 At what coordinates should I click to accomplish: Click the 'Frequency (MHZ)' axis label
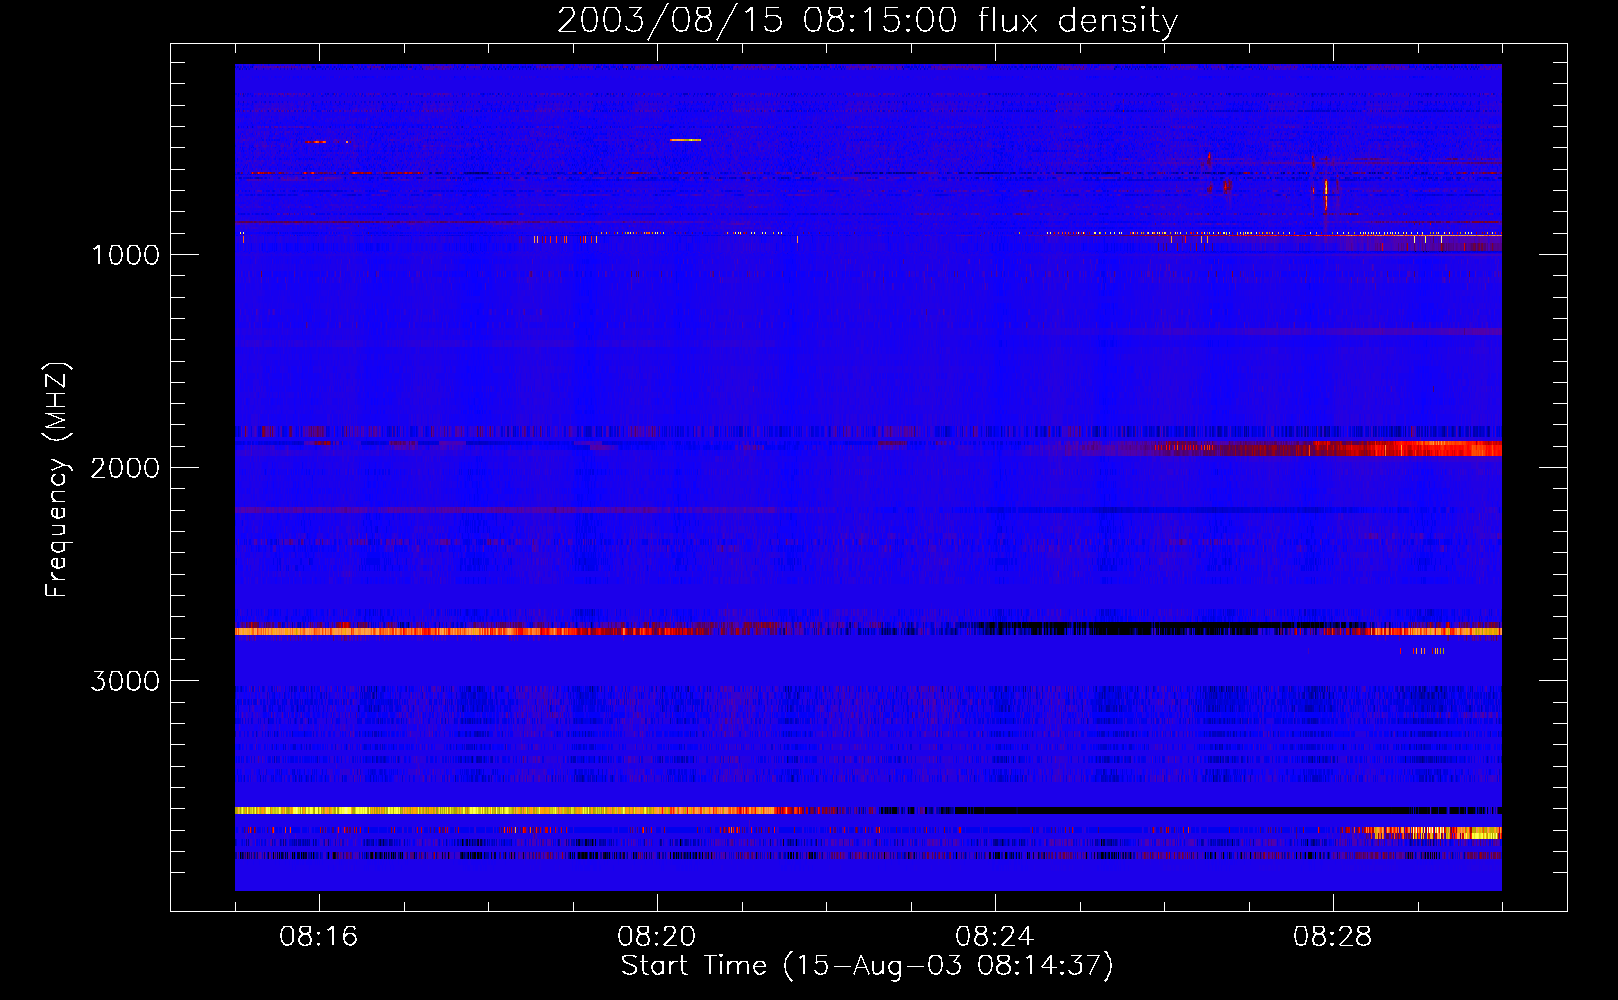pyautogui.click(x=57, y=480)
